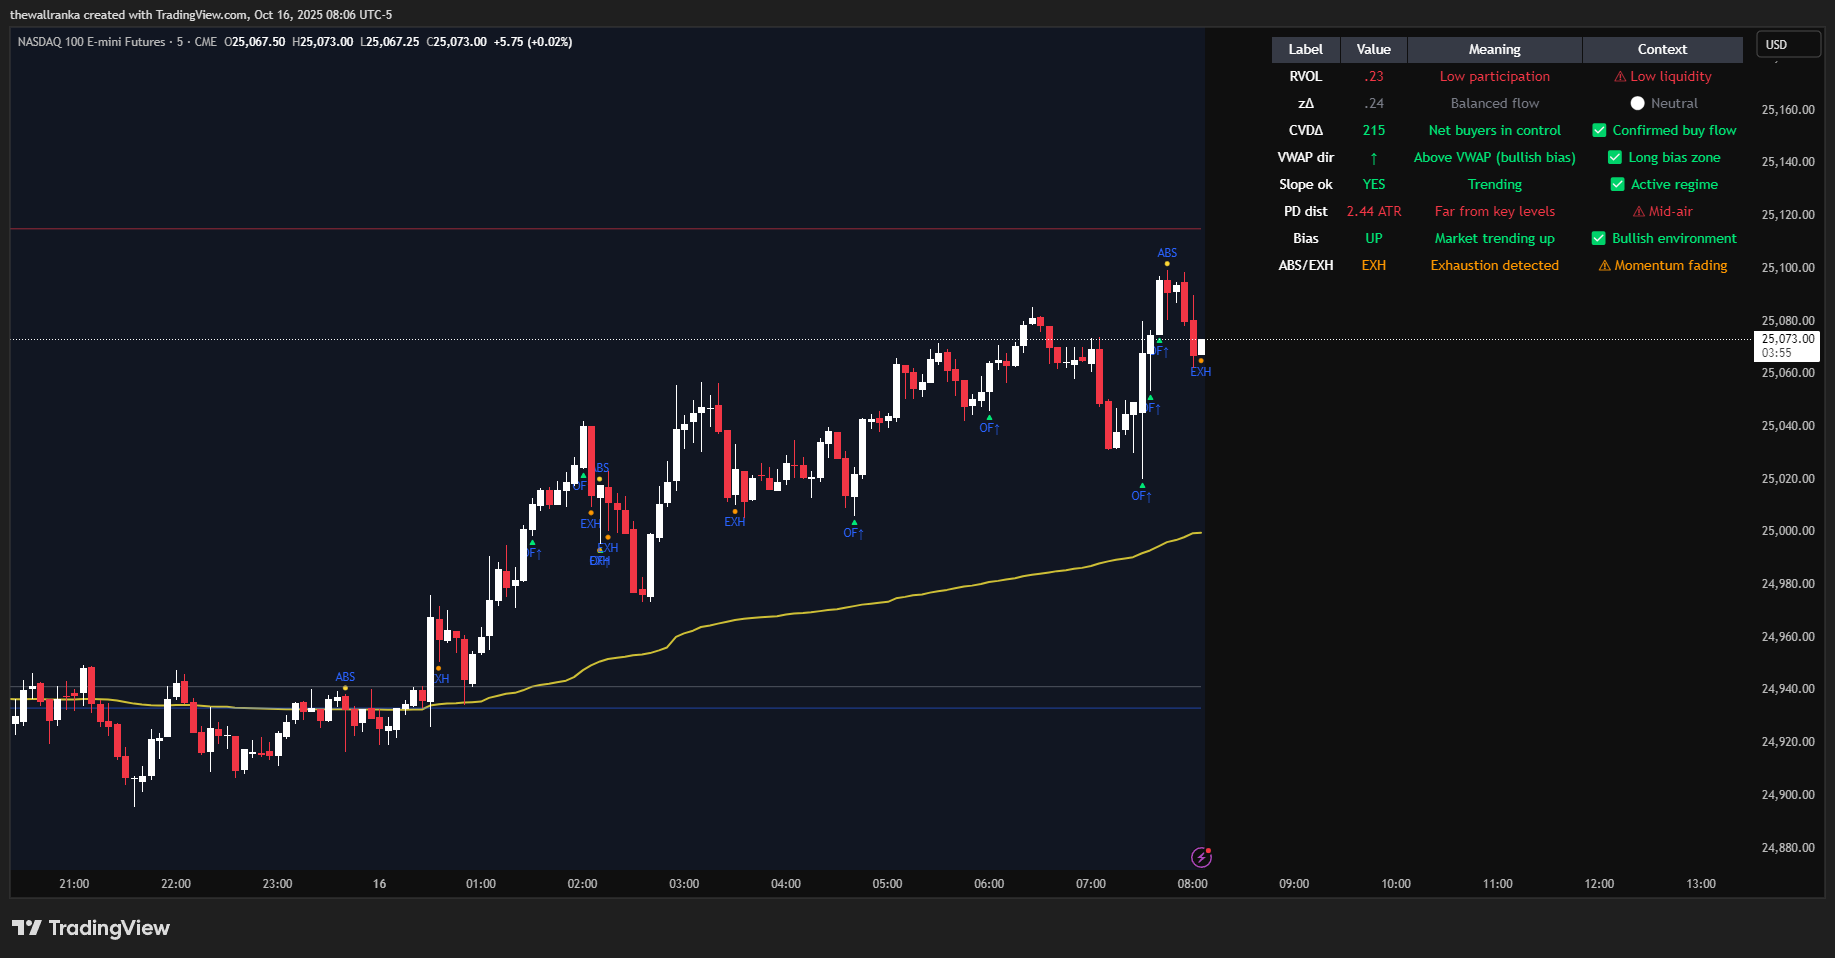The width and height of the screenshot is (1835, 958).
Task: Toggle the green check beside Confirmed buy flow
Action: coord(1599,131)
